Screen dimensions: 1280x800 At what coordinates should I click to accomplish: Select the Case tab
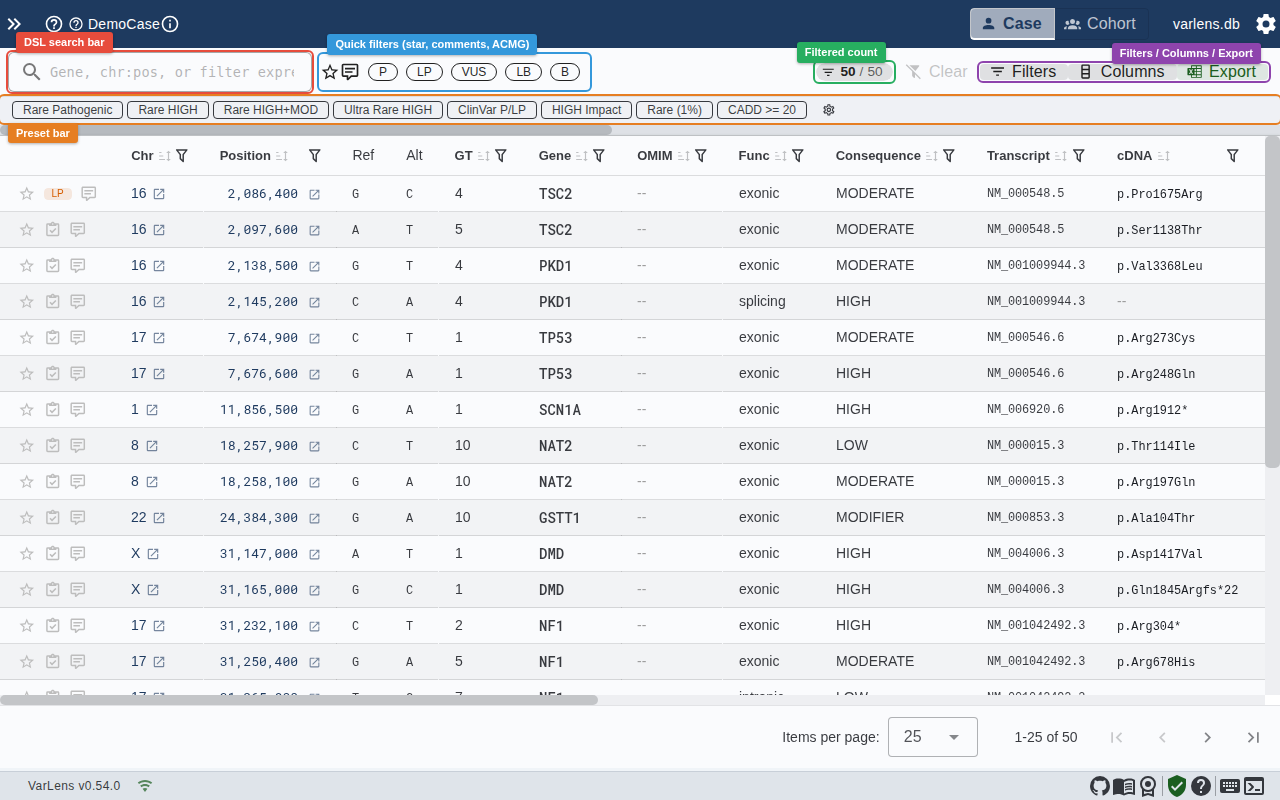coord(1012,23)
